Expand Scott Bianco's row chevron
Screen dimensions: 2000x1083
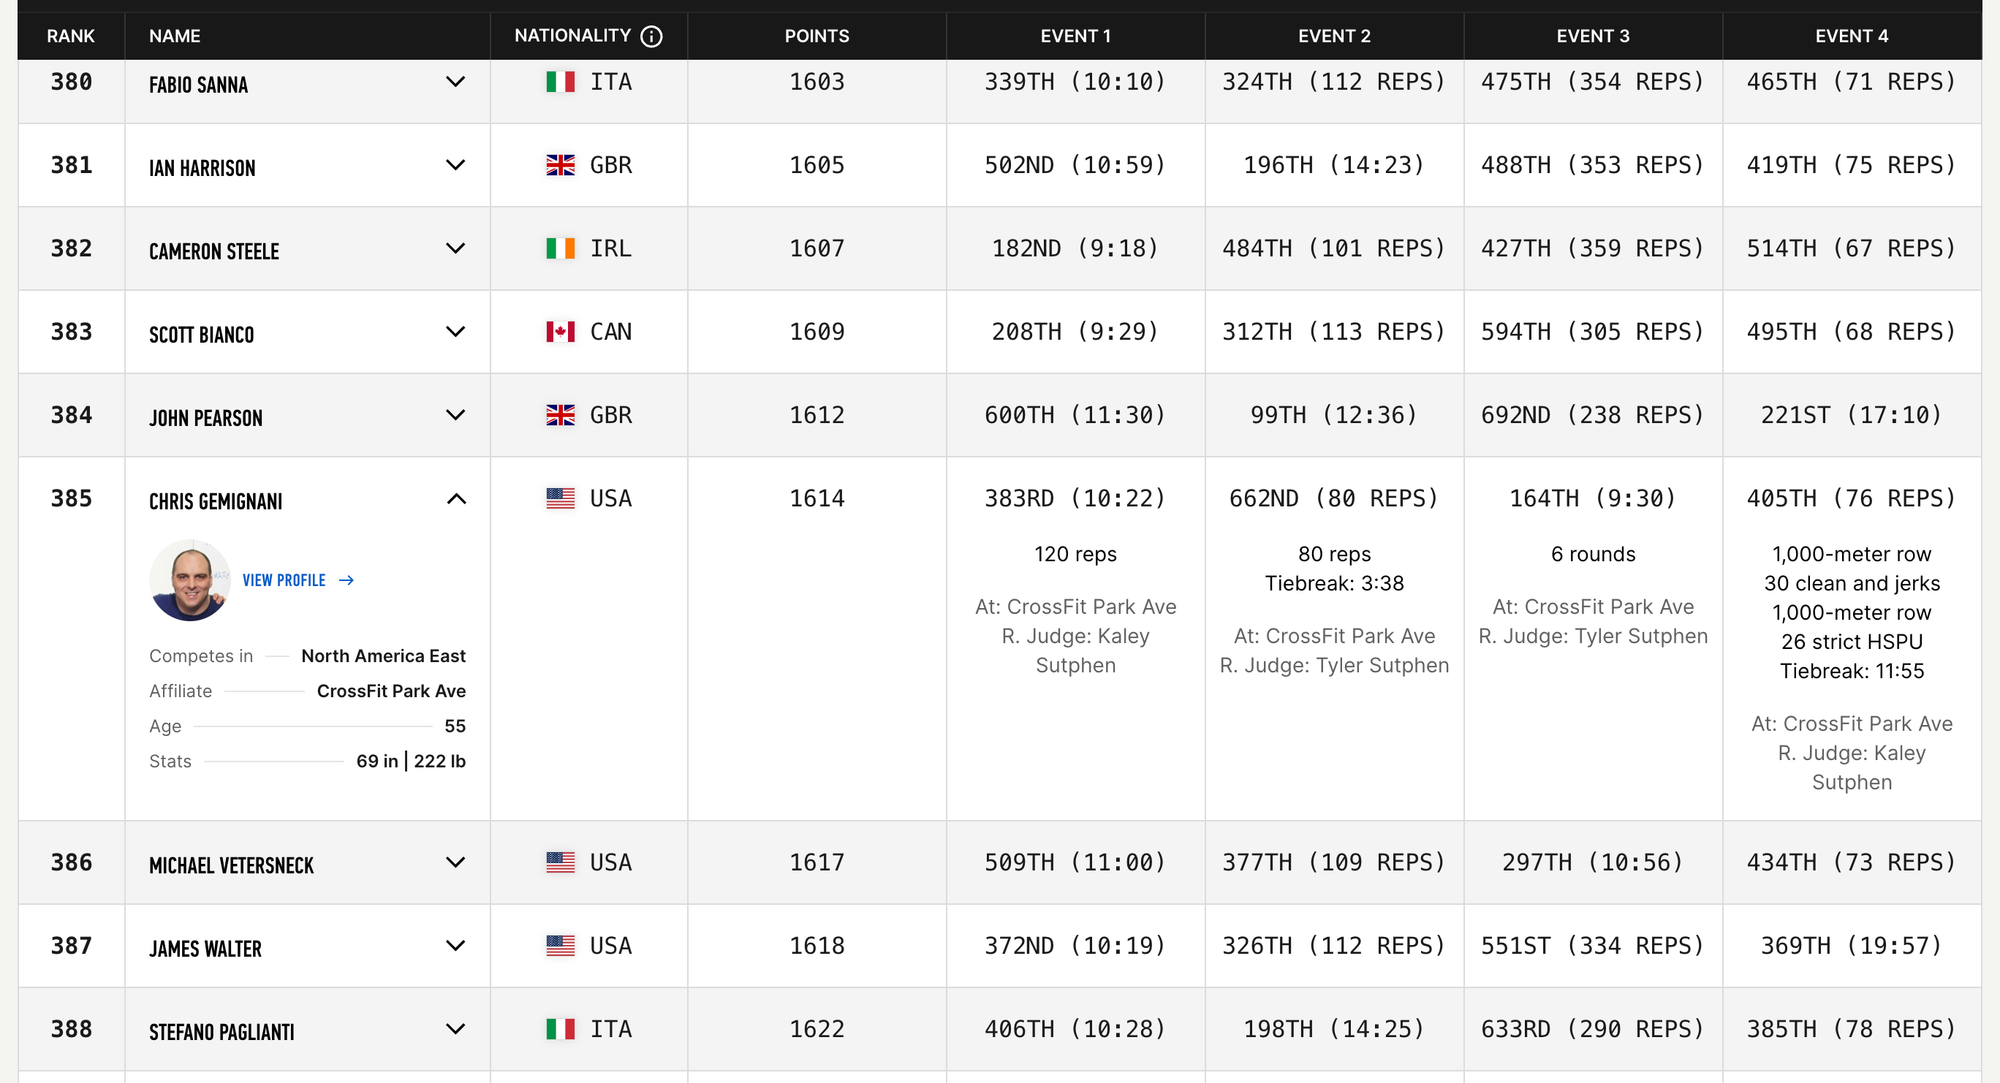[x=455, y=332]
